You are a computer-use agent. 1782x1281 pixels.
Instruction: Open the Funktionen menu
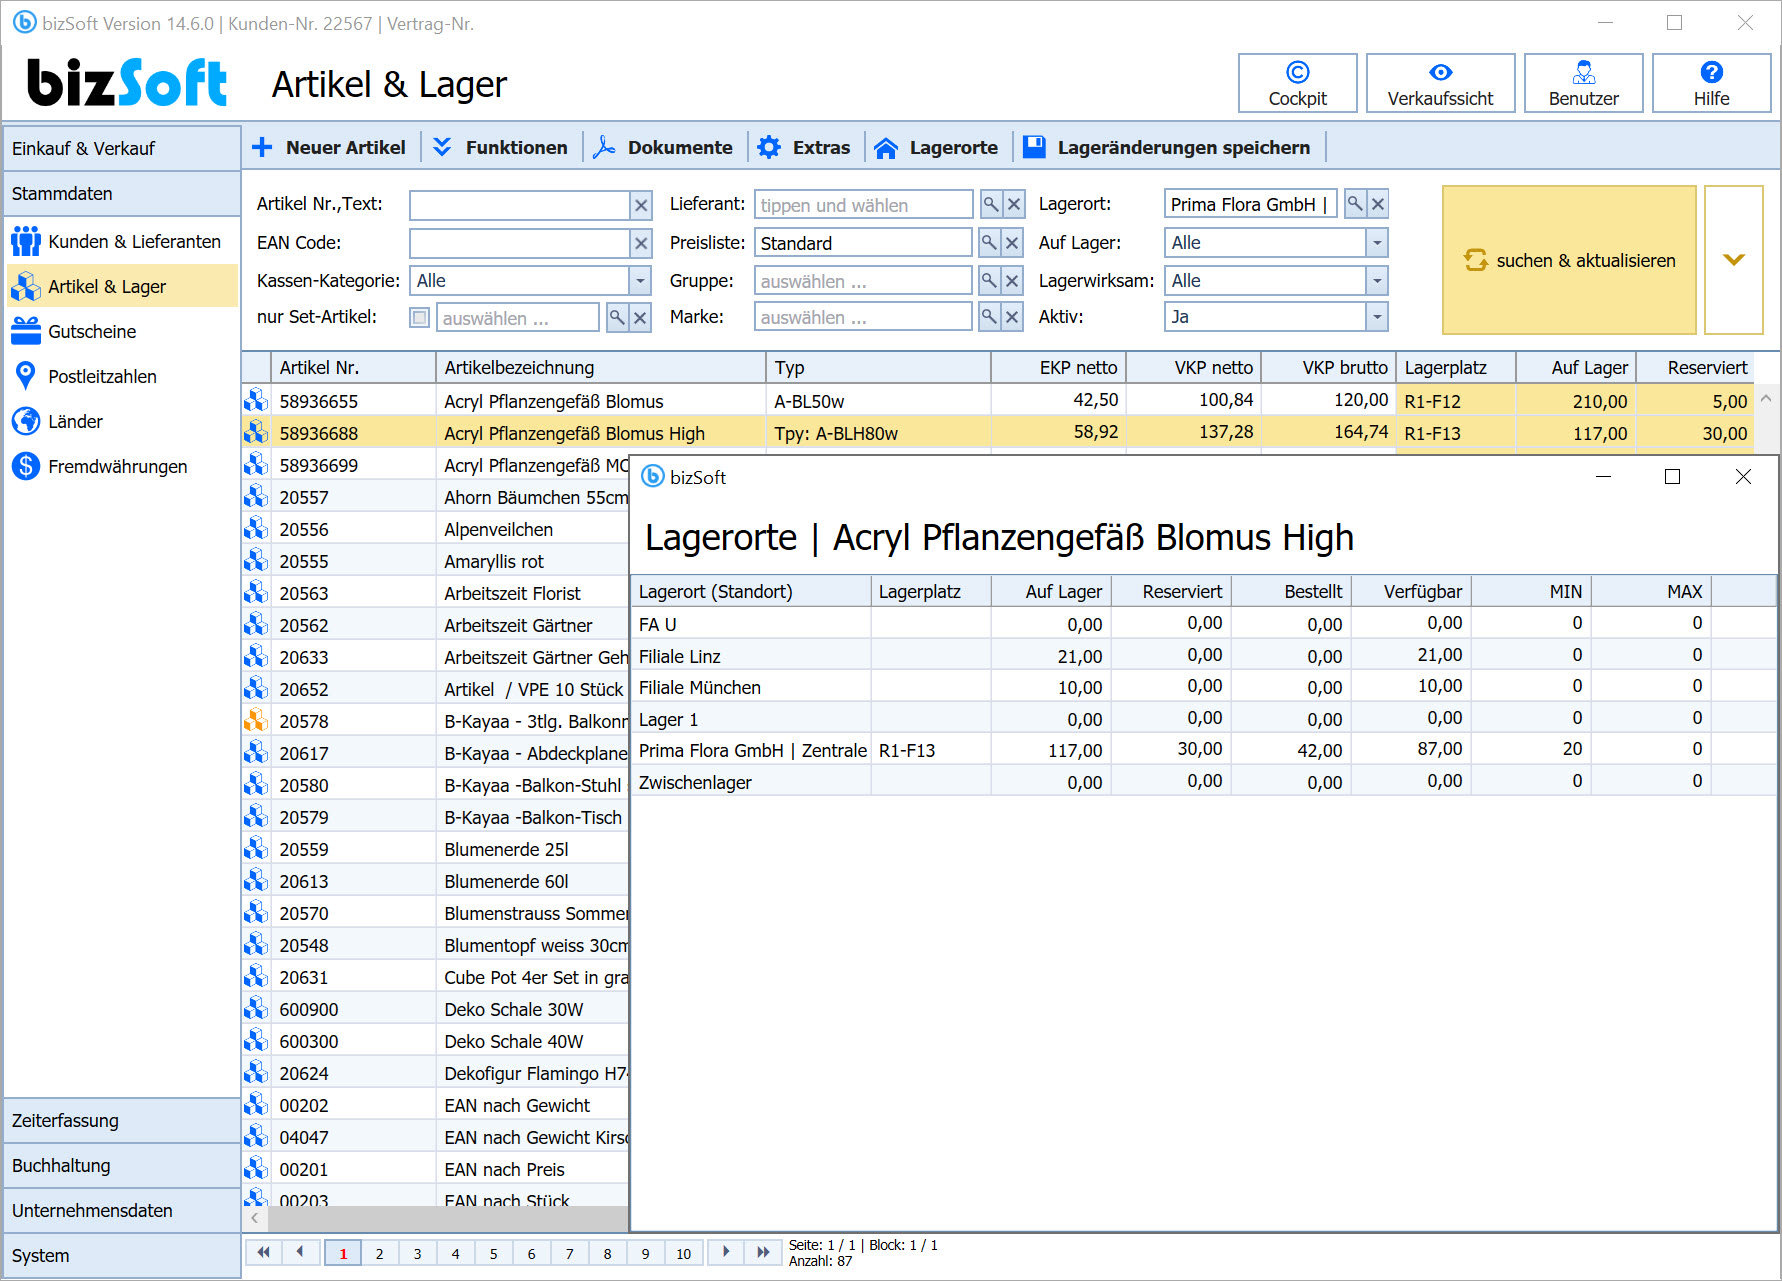[x=501, y=147]
